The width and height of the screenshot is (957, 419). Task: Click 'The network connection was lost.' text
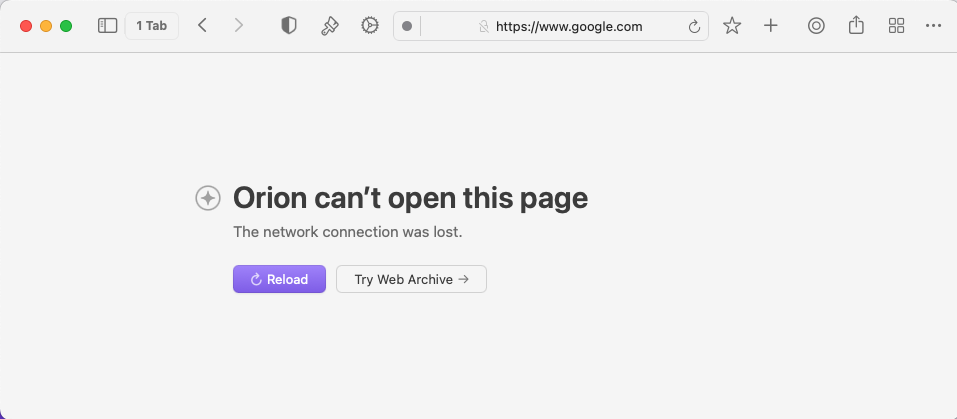click(x=348, y=232)
